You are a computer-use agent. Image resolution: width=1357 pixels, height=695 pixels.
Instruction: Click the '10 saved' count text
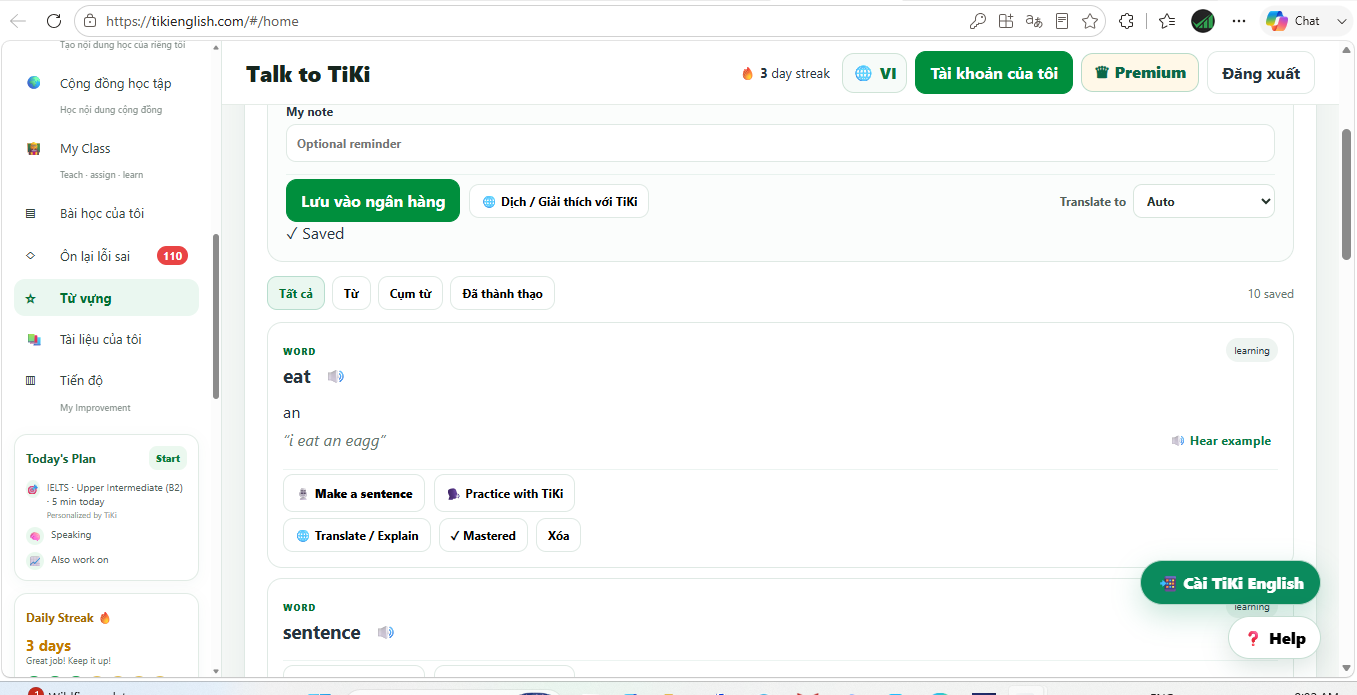click(x=1270, y=294)
